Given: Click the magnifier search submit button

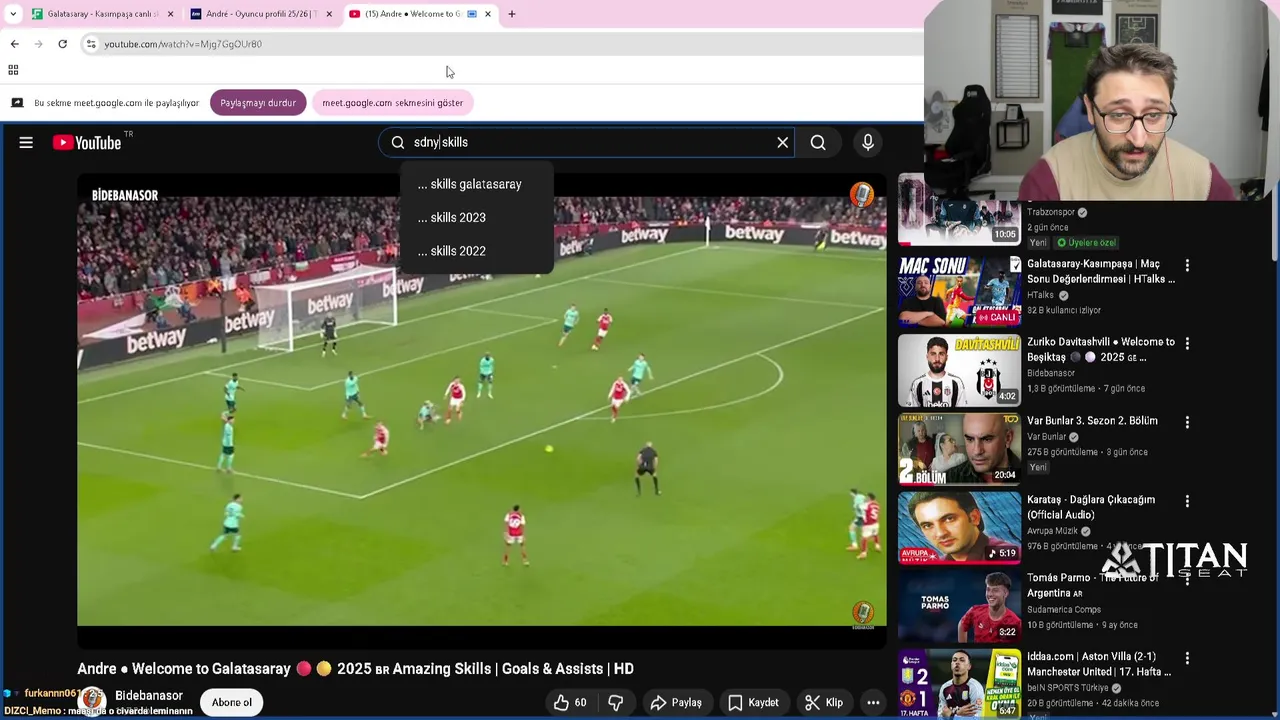Looking at the screenshot, I should (x=818, y=143).
